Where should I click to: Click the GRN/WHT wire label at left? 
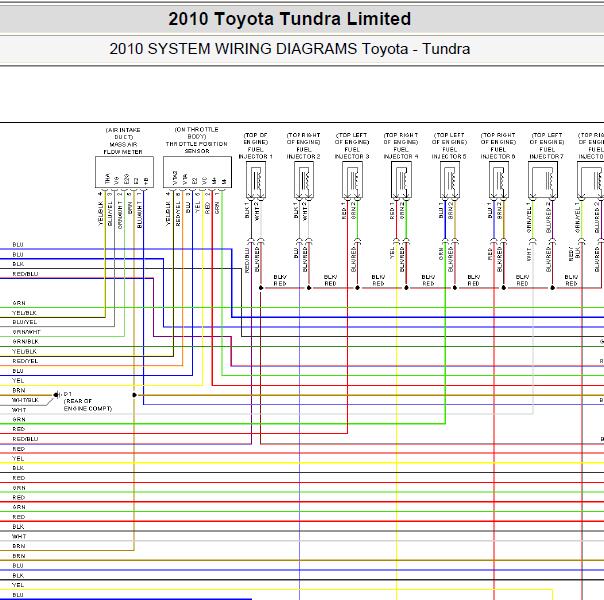click(x=27, y=331)
